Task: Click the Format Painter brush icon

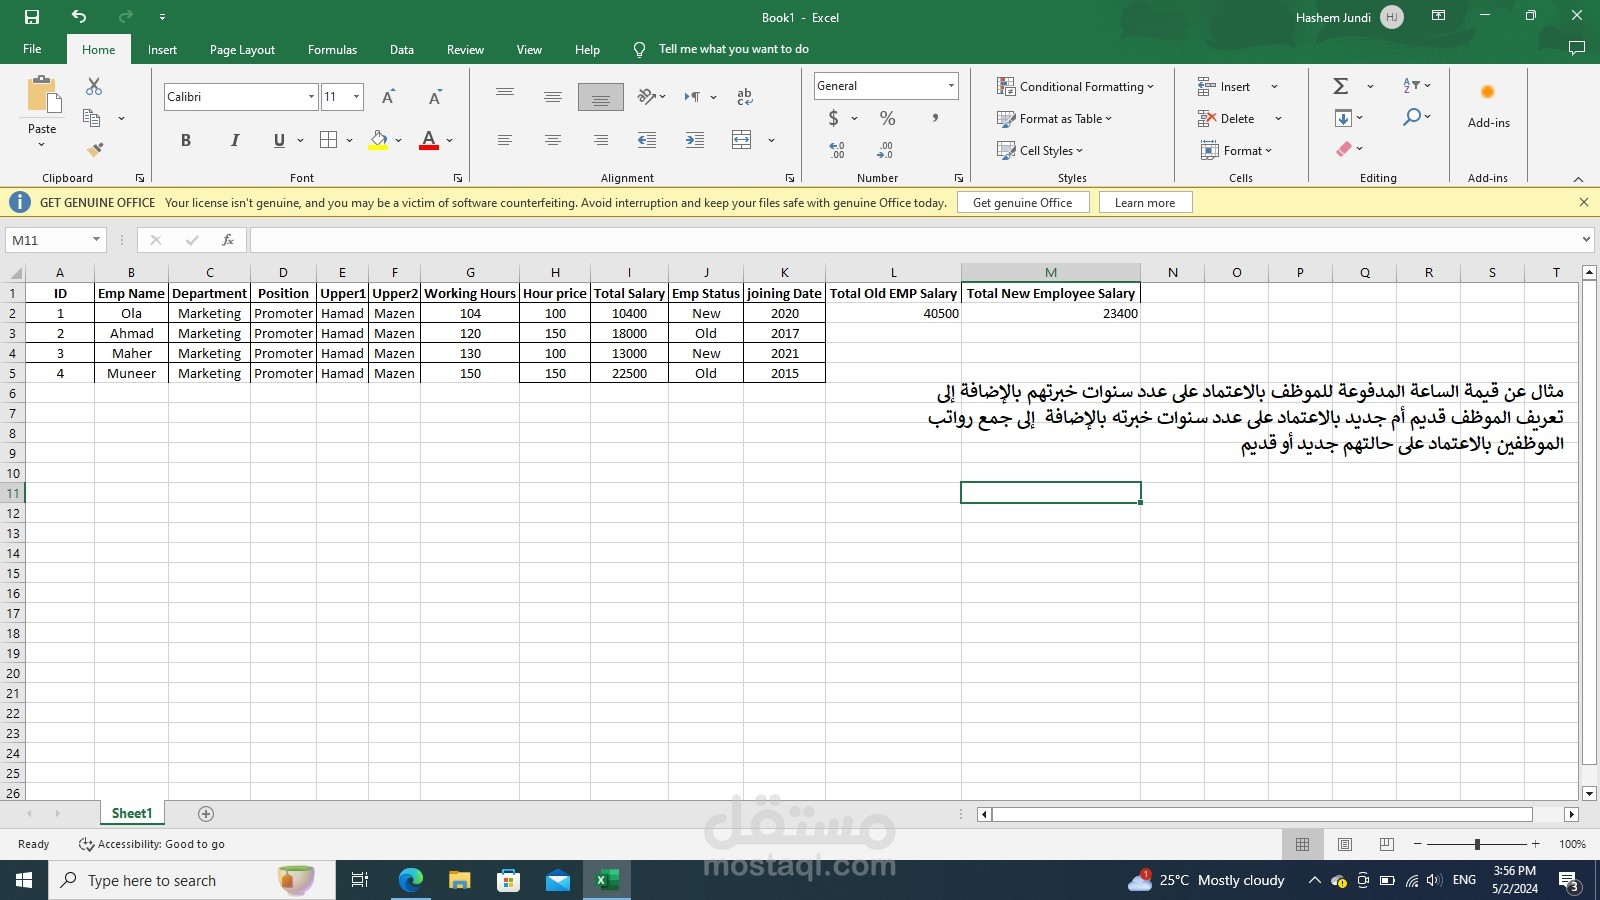Action: coord(94,150)
